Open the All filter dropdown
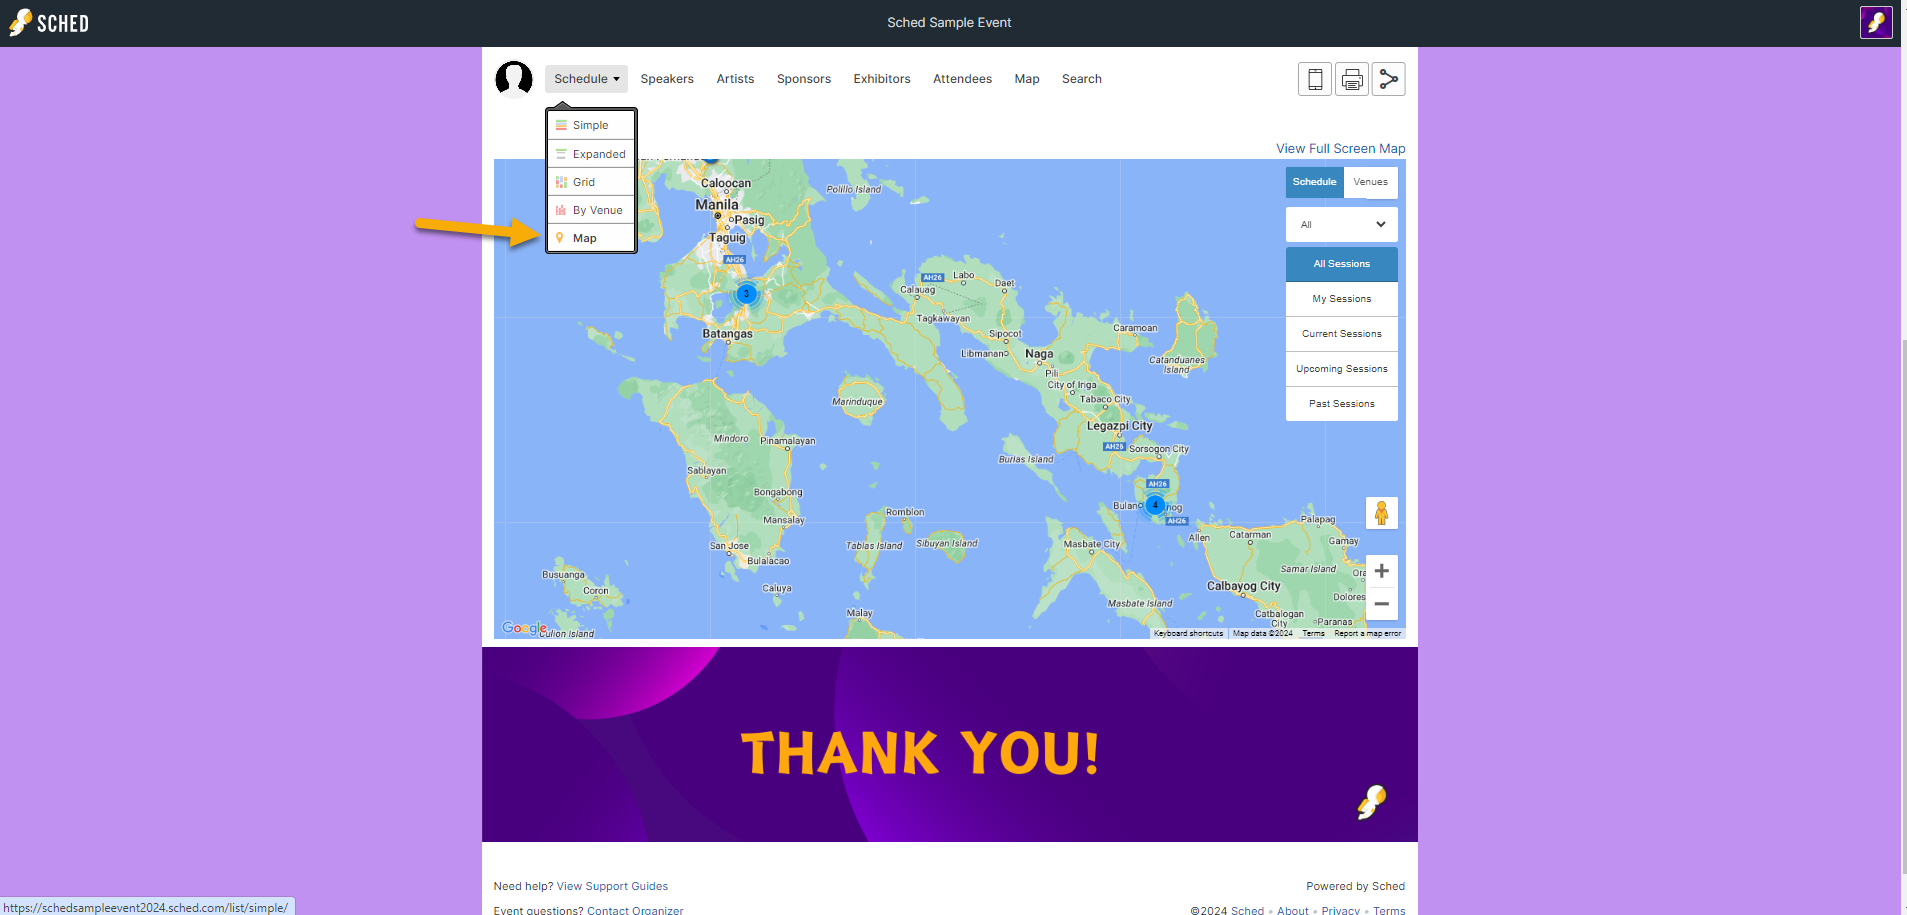 (x=1341, y=225)
